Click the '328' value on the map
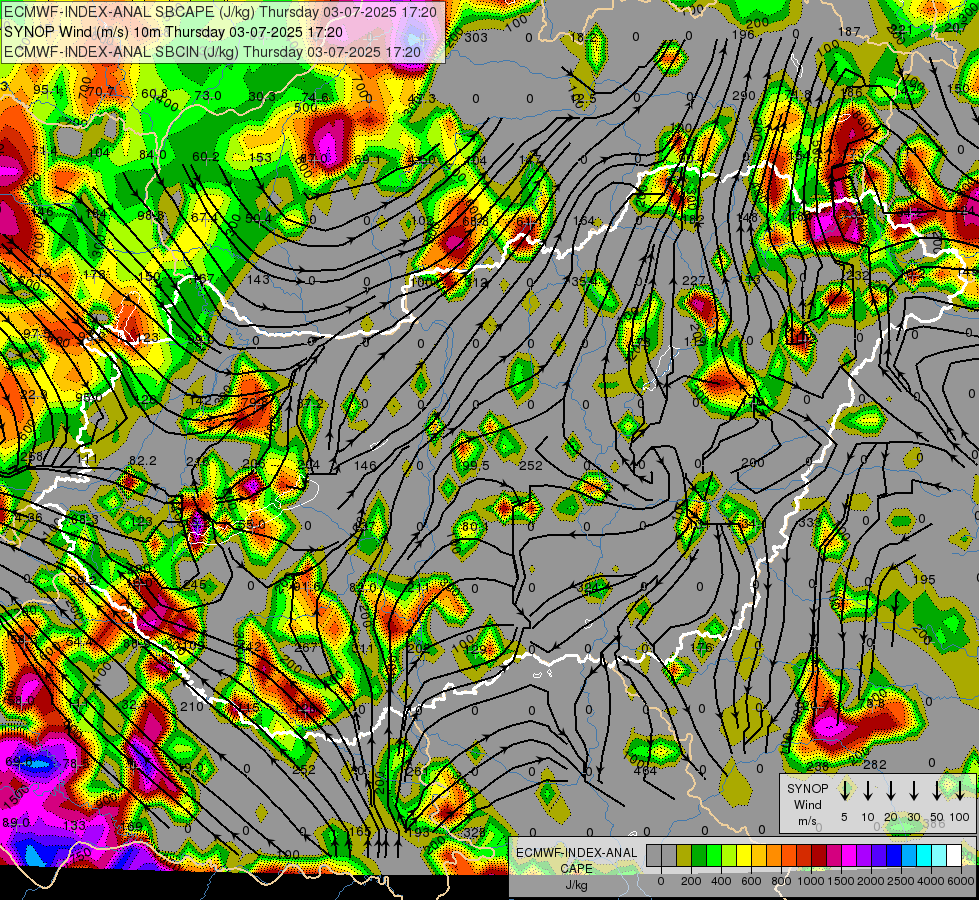 pos(475,832)
